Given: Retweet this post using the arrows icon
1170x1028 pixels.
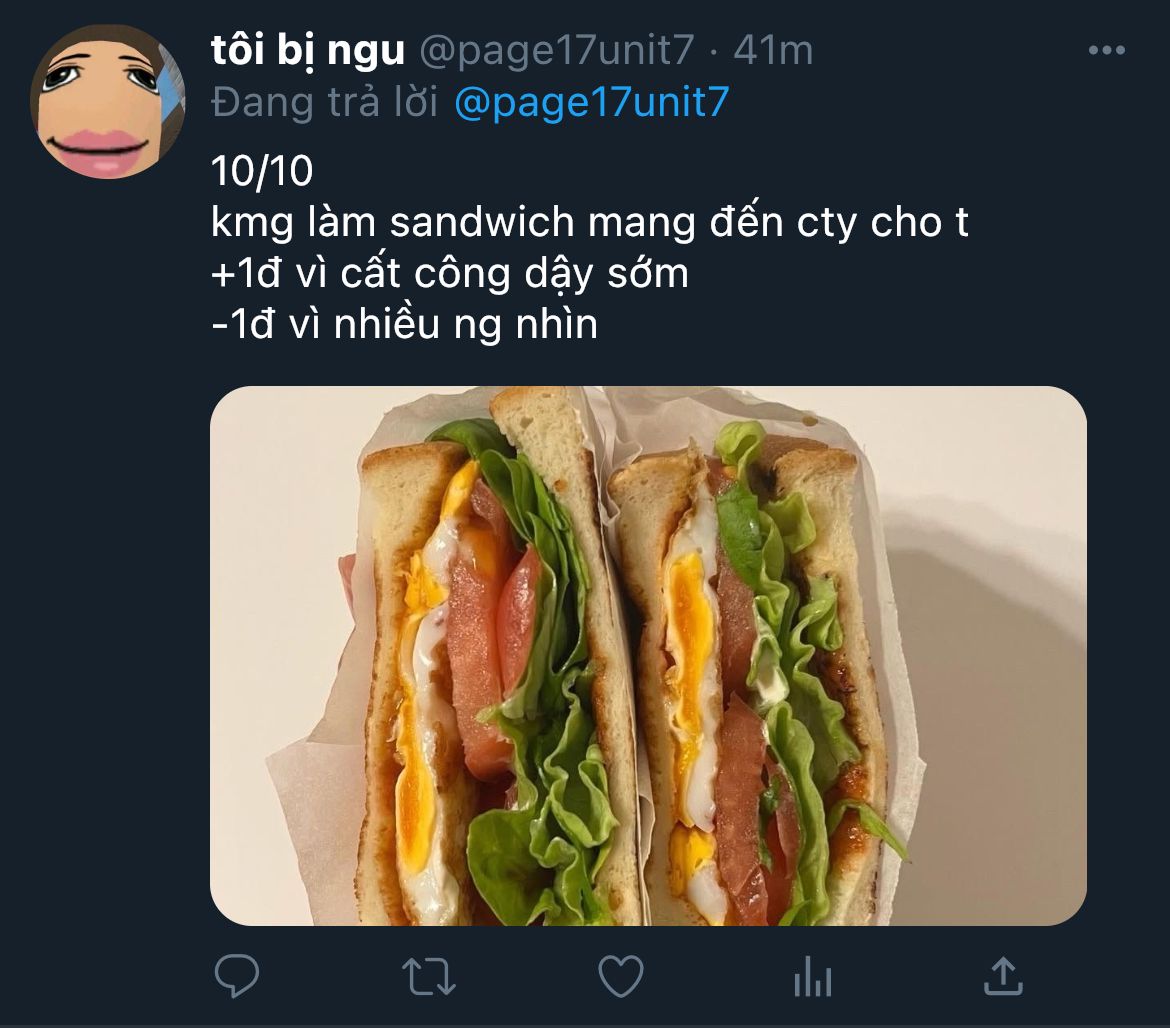Looking at the screenshot, I should 428,977.
